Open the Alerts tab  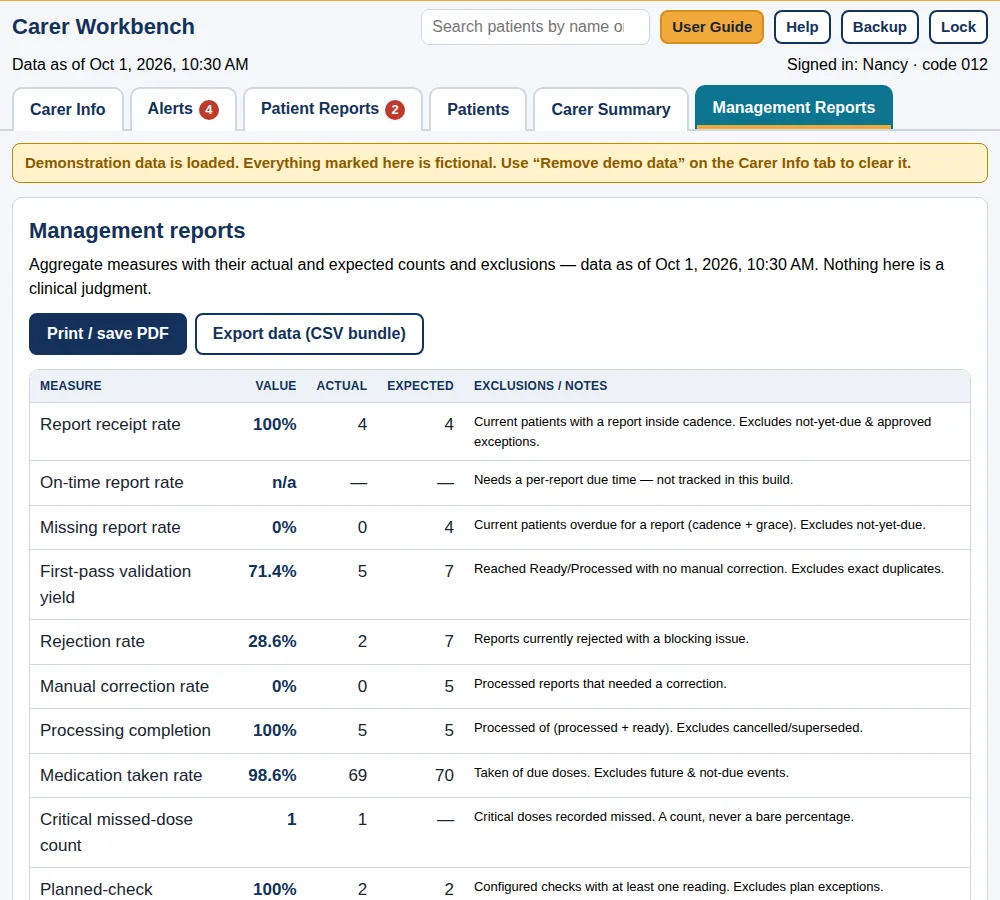point(183,109)
